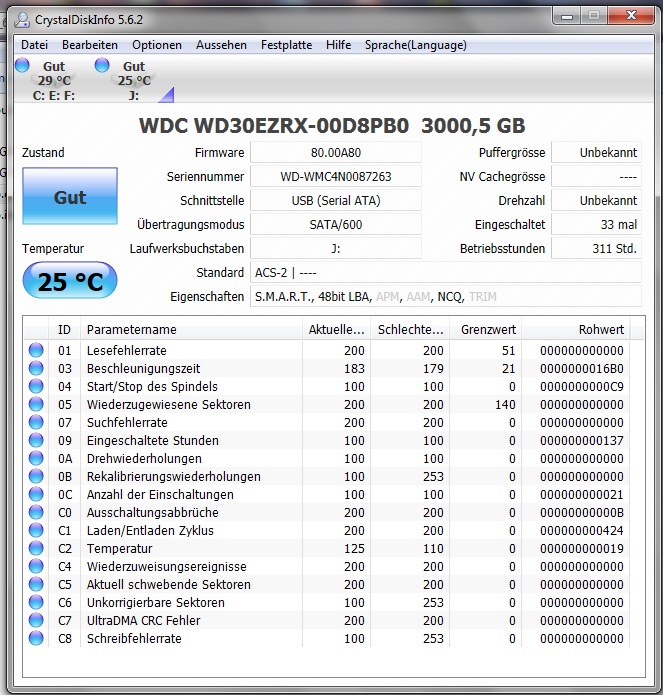Close the CrystalDiskInfo window
This screenshot has height=698, width=664.
[x=631, y=16]
